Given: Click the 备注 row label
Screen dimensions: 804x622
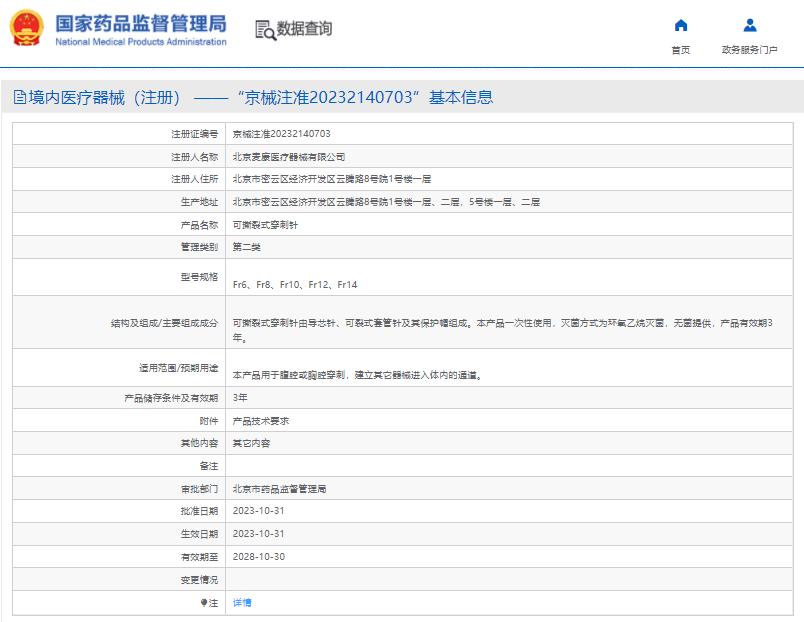Looking at the screenshot, I should tap(209, 466).
